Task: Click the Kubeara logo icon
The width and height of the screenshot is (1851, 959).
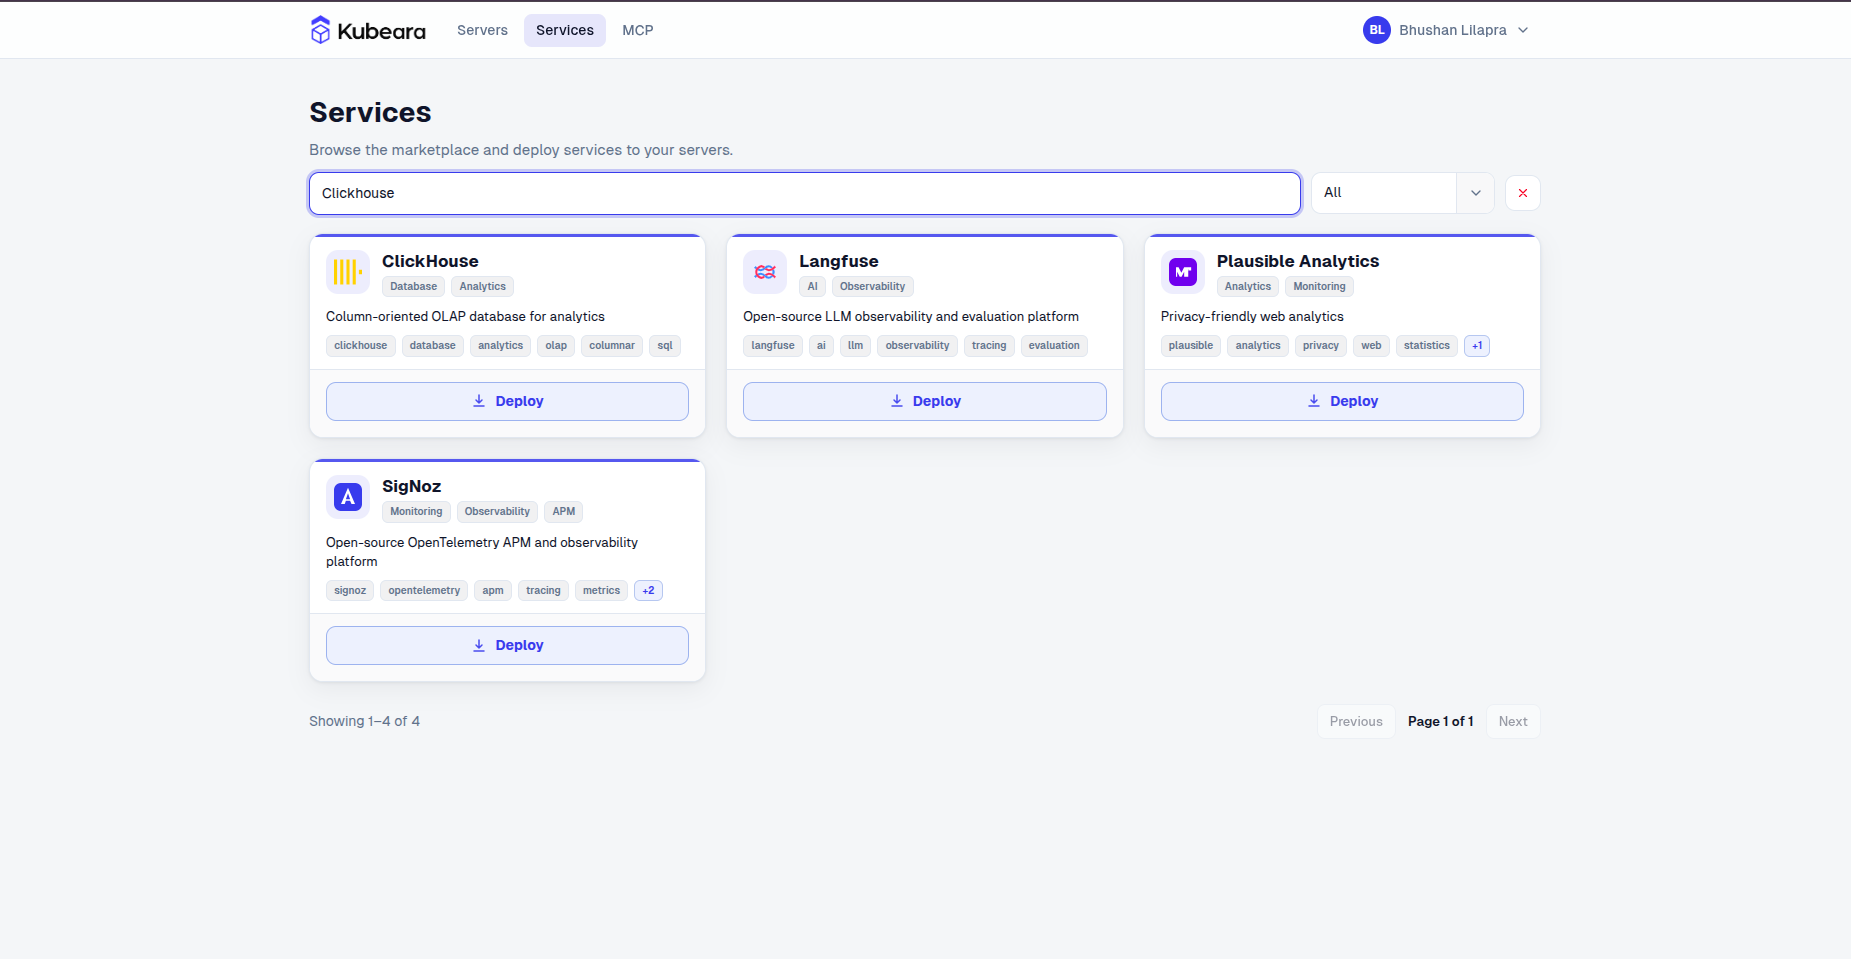Action: pos(320,30)
